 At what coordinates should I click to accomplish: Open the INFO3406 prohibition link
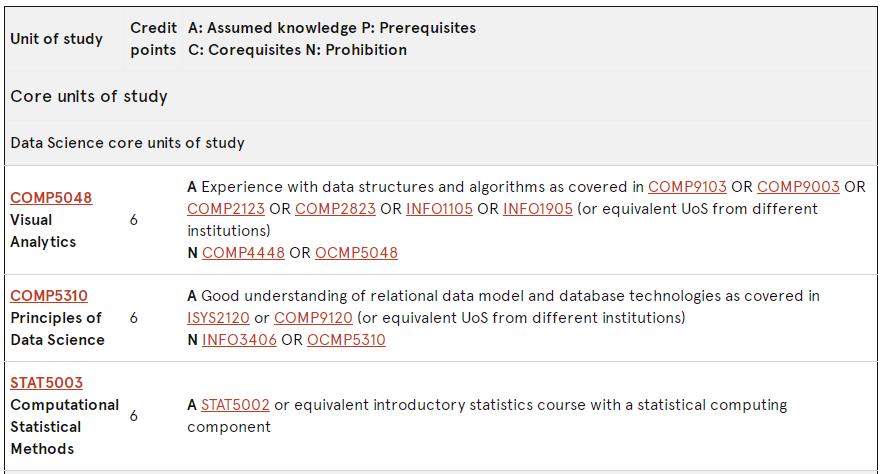point(239,340)
